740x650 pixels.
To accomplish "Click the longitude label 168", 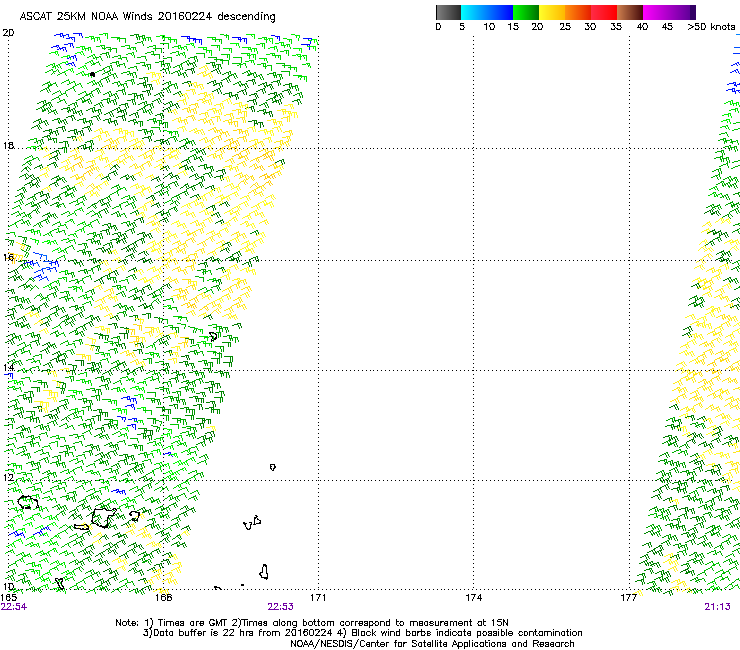I will pos(163,598).
